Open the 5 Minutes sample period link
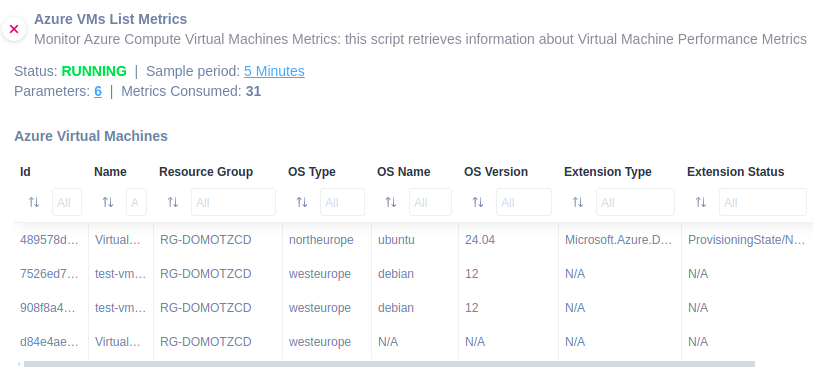 click(x=274, y=71)
